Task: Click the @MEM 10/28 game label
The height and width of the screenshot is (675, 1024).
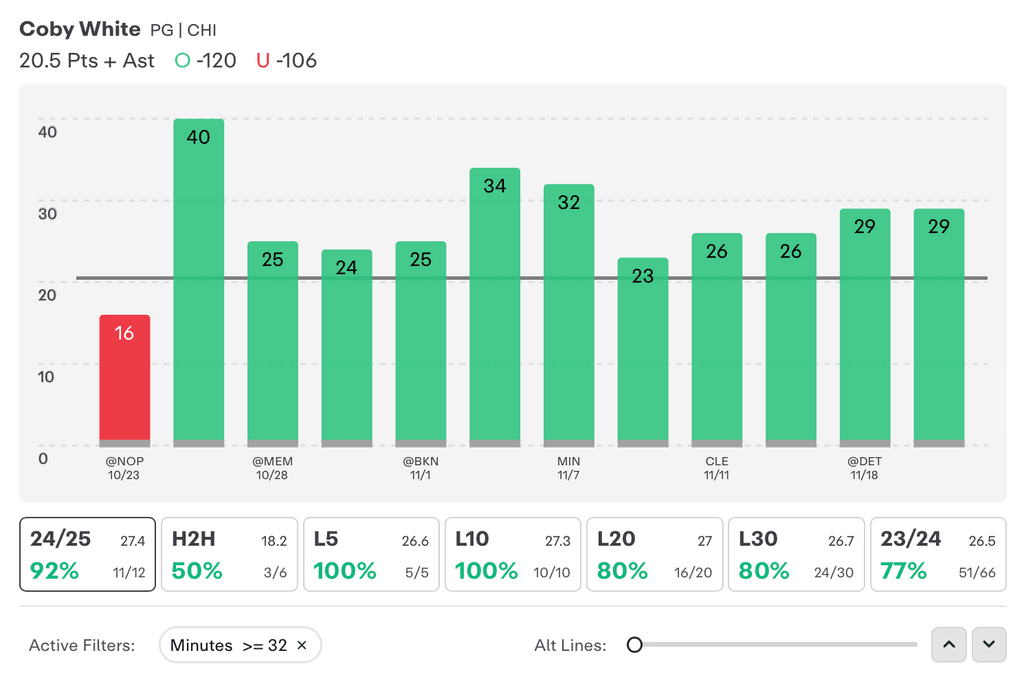Action: pos(272,468)
